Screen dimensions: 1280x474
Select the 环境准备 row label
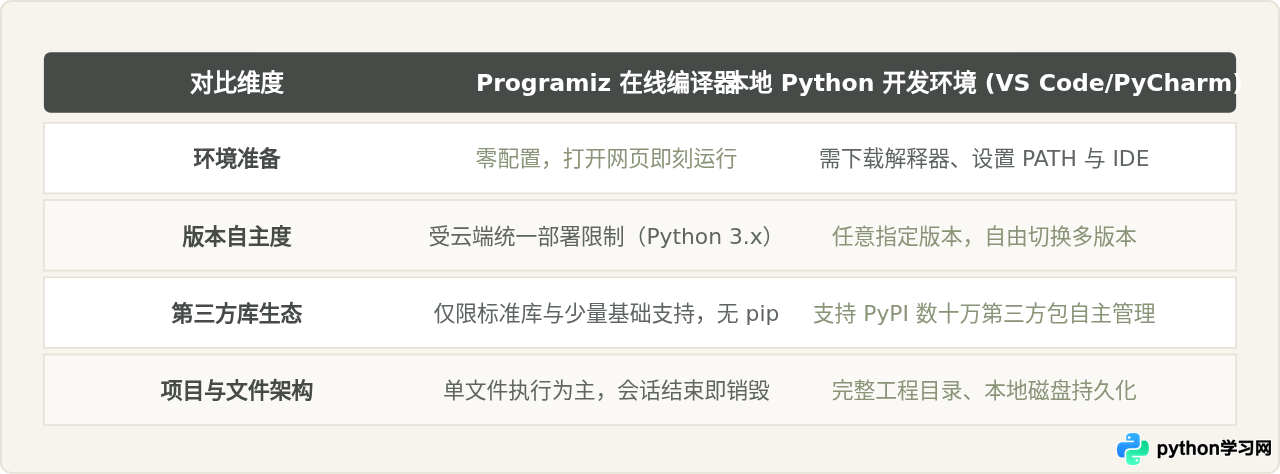[237, 158]
